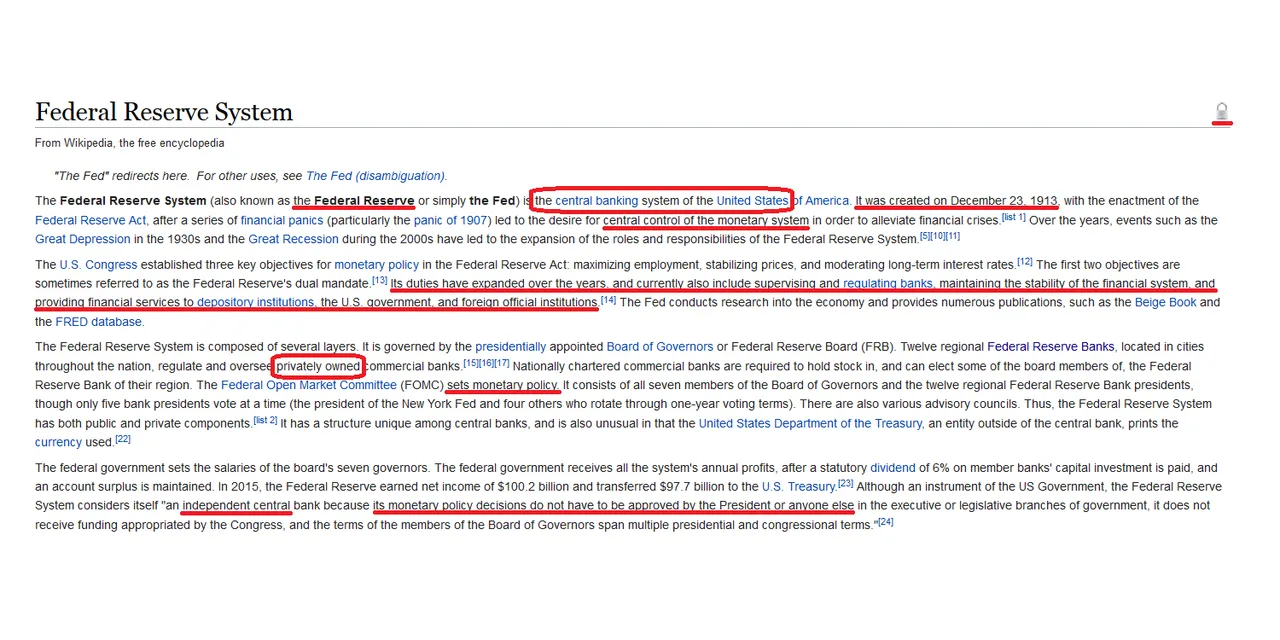
Task: Click 'It was created on December 23, 1913'
Action: click(957, 201)
